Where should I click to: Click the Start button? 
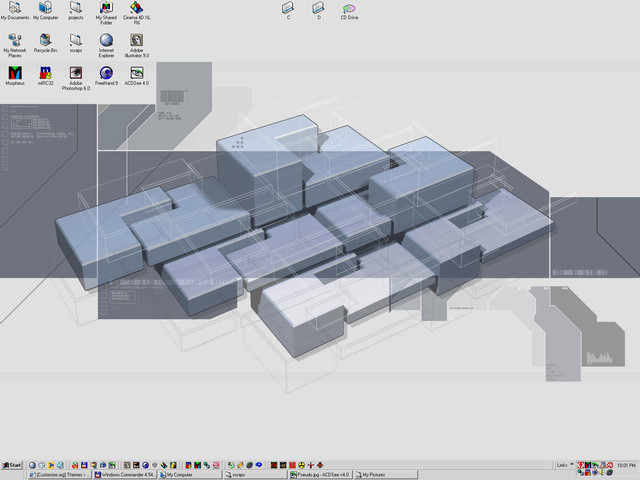pyautogui.click(x=13, y=465)
